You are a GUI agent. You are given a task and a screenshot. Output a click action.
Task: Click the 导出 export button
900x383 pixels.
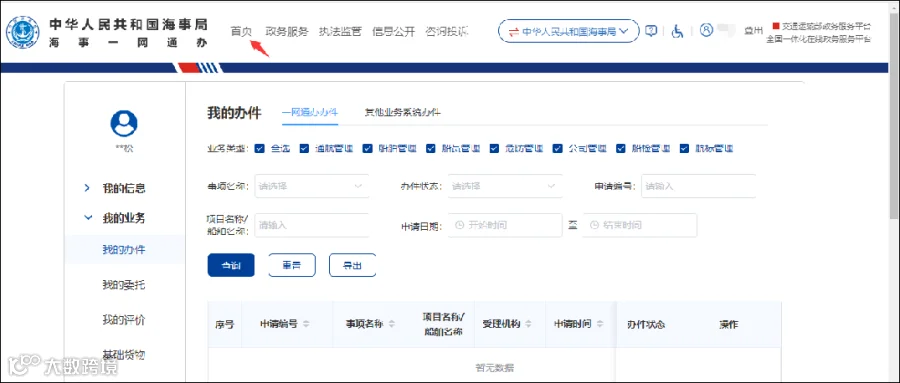point(352,265)
